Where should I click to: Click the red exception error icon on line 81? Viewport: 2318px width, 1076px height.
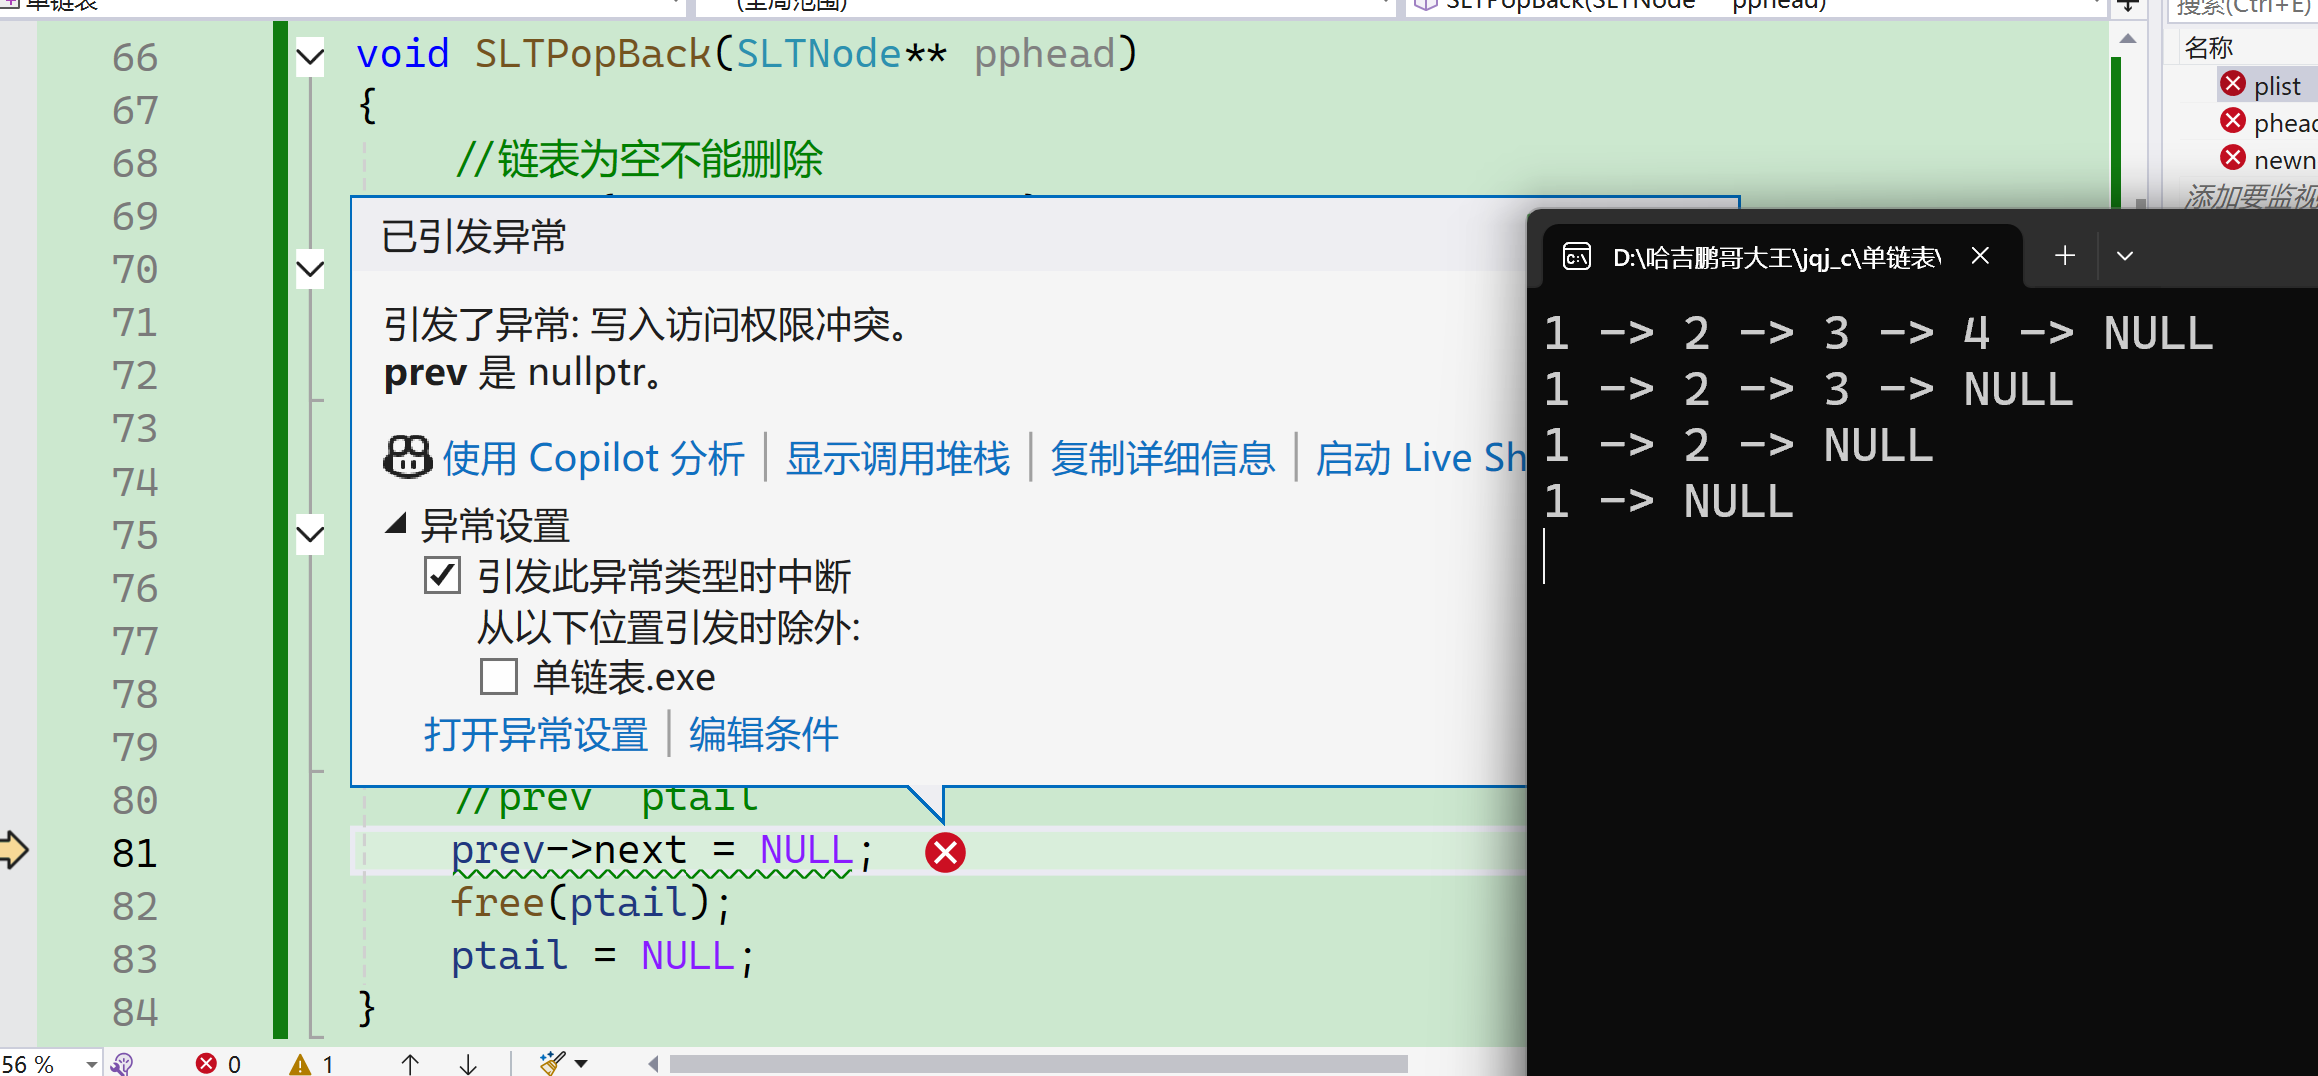945,852
